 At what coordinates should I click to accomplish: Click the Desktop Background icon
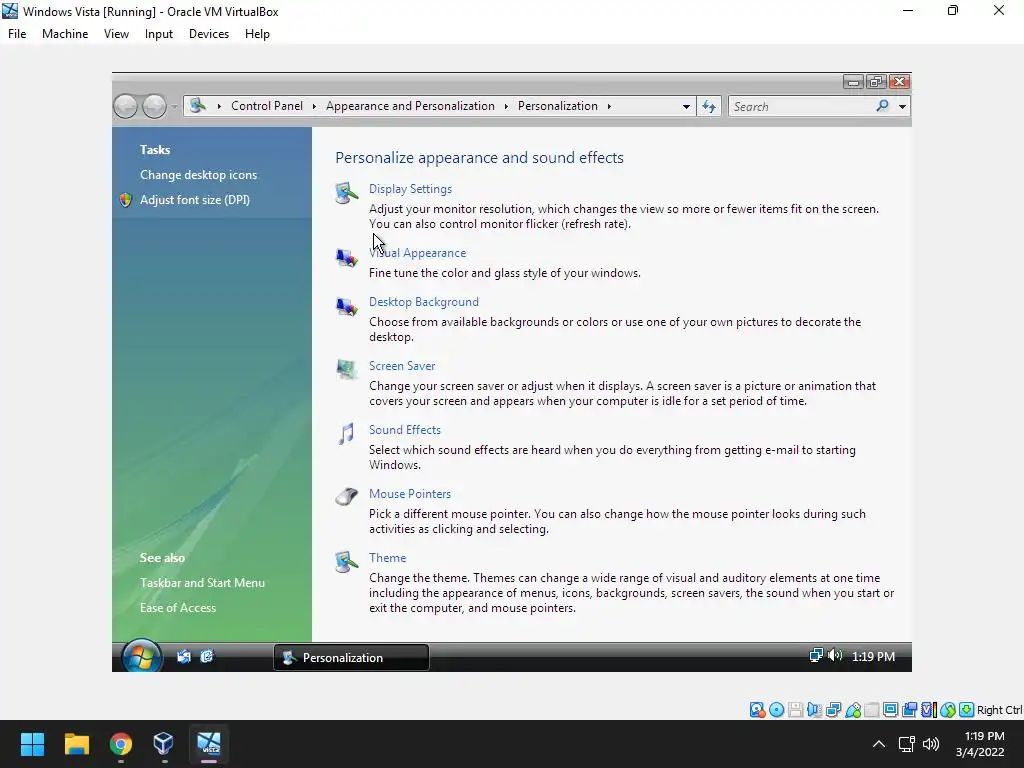[x=347, y=306]
